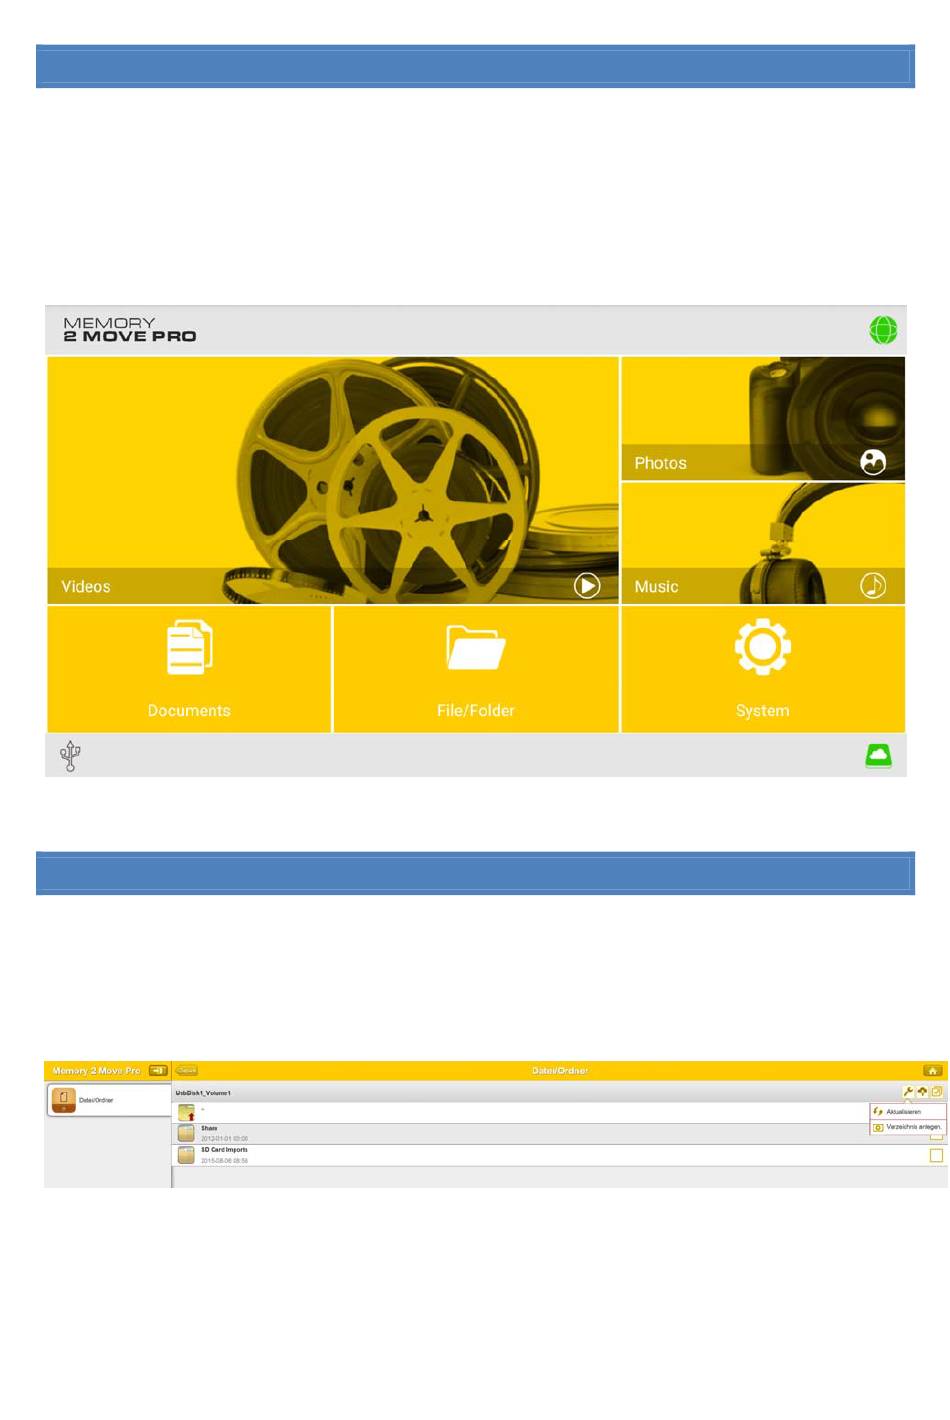Image resolution: width=950 pixels, height=1420 pixels.
Task: Choose Aktualisieren from the popup menu
Action: click(x=908, y=1111)
